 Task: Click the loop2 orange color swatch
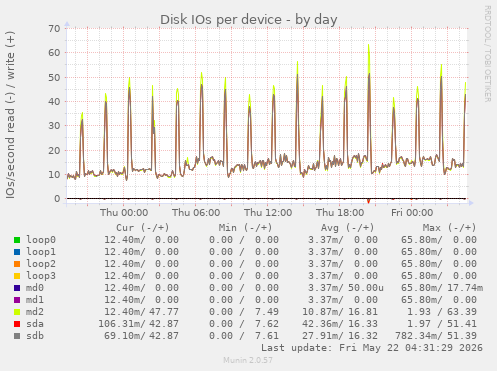point(17,264)
